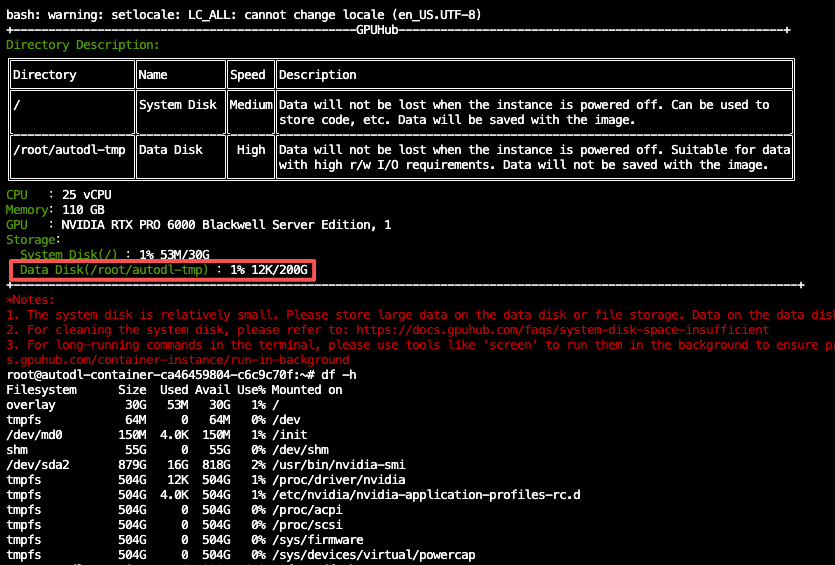Image resolution: width=835 pixels, height=565 pixels.
Task: Open the container-instance/run-in-background link
Action: click(x=178, y=359)
